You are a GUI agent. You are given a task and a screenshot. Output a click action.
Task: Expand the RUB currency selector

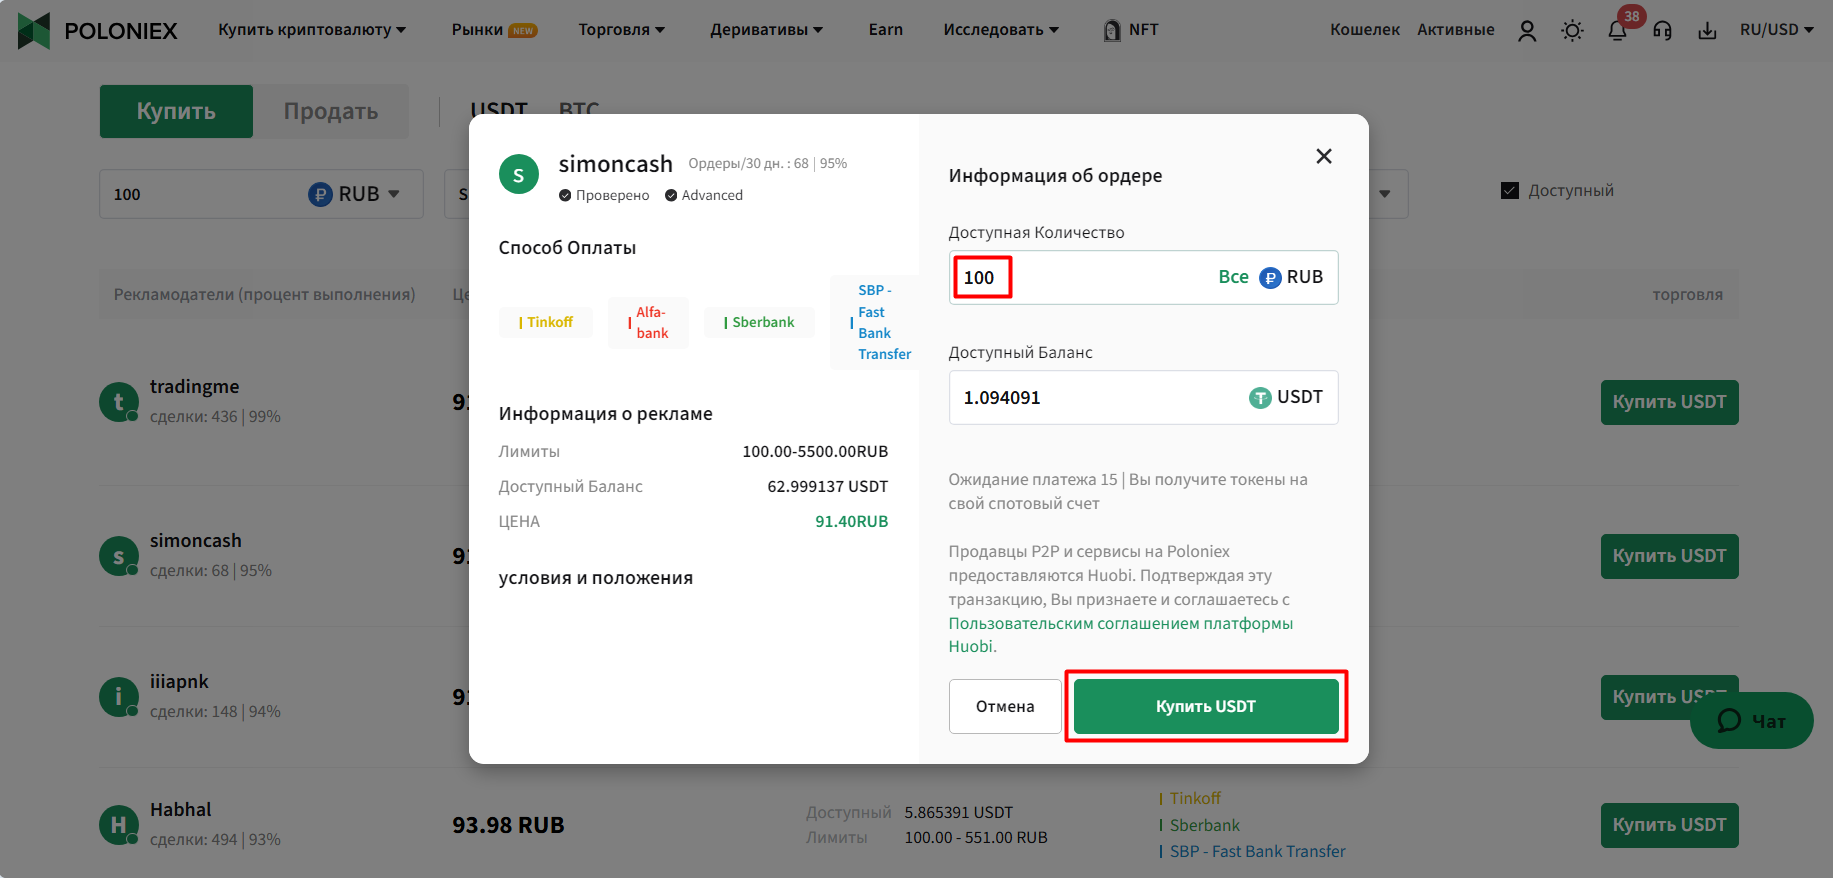pyautogui.click(x=354, y=194)
